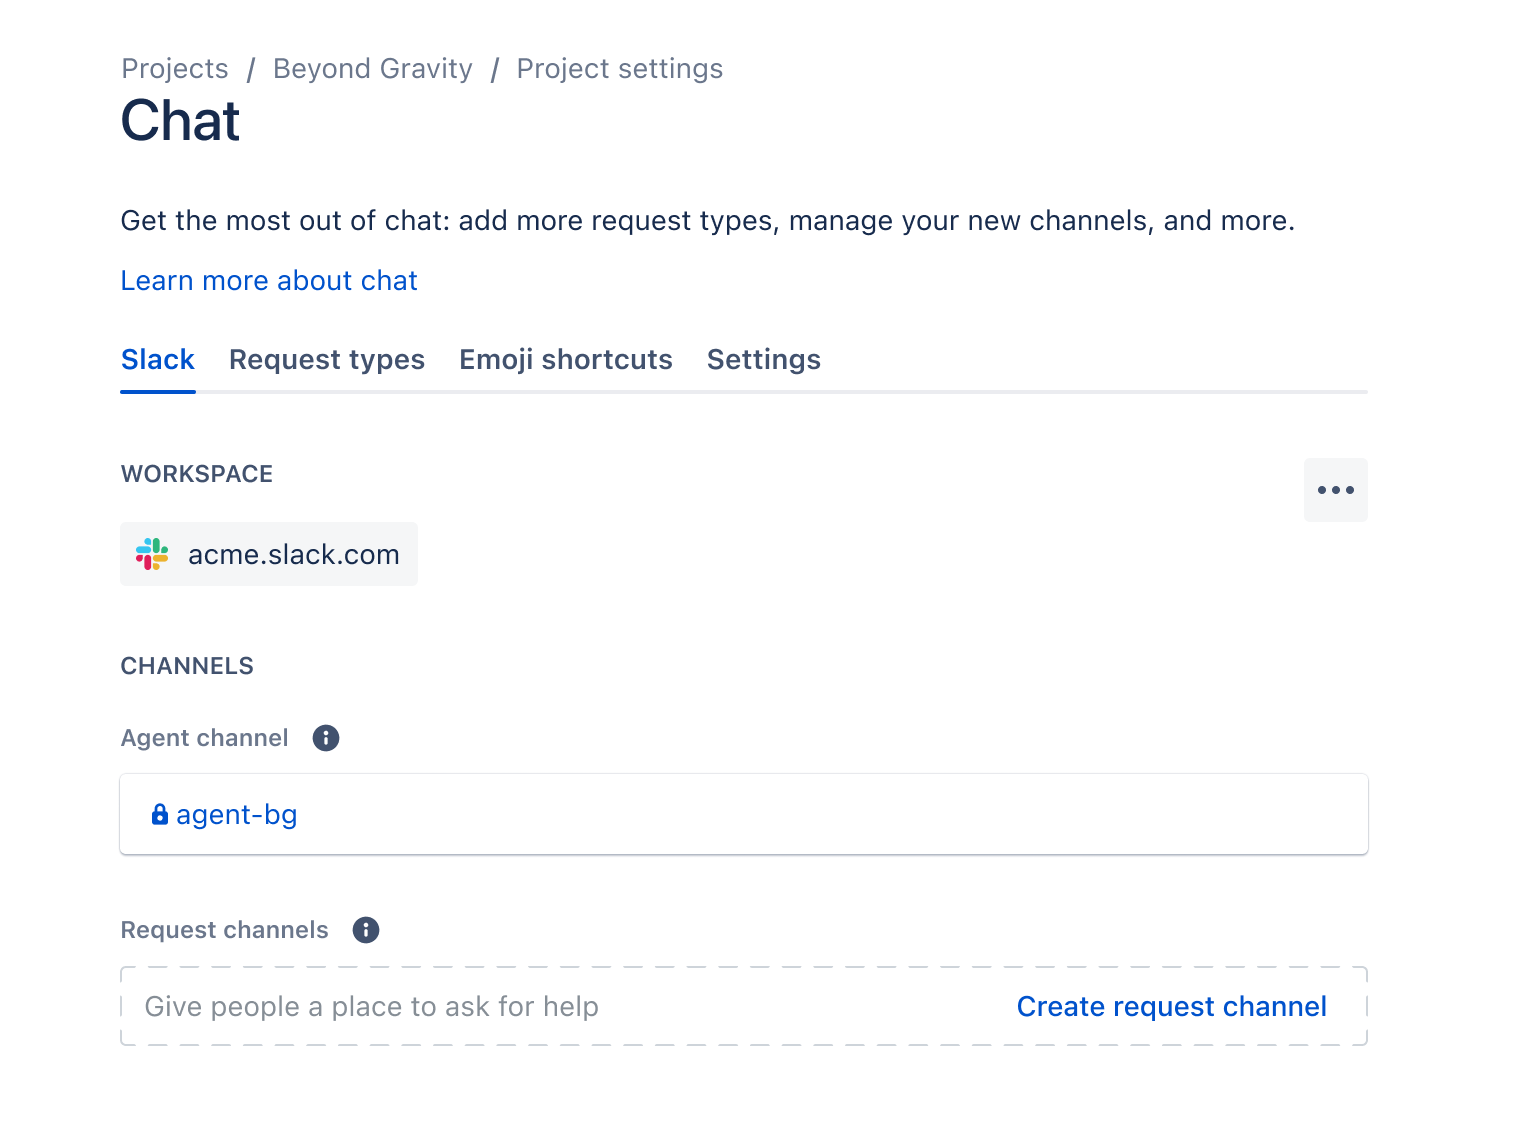Click the Request channels label
Screen dimensions: 1514x1148
coord(224,930)
